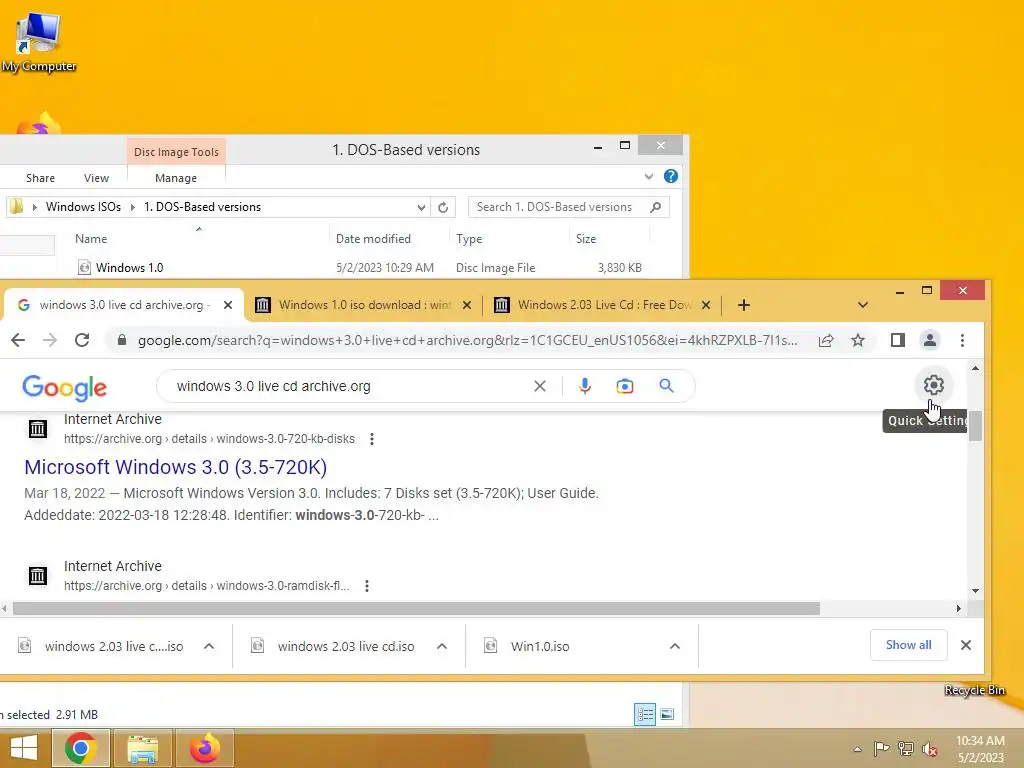Open the Manage ribbon tab
1024x768 pixels.
click(x=176, y=178)
